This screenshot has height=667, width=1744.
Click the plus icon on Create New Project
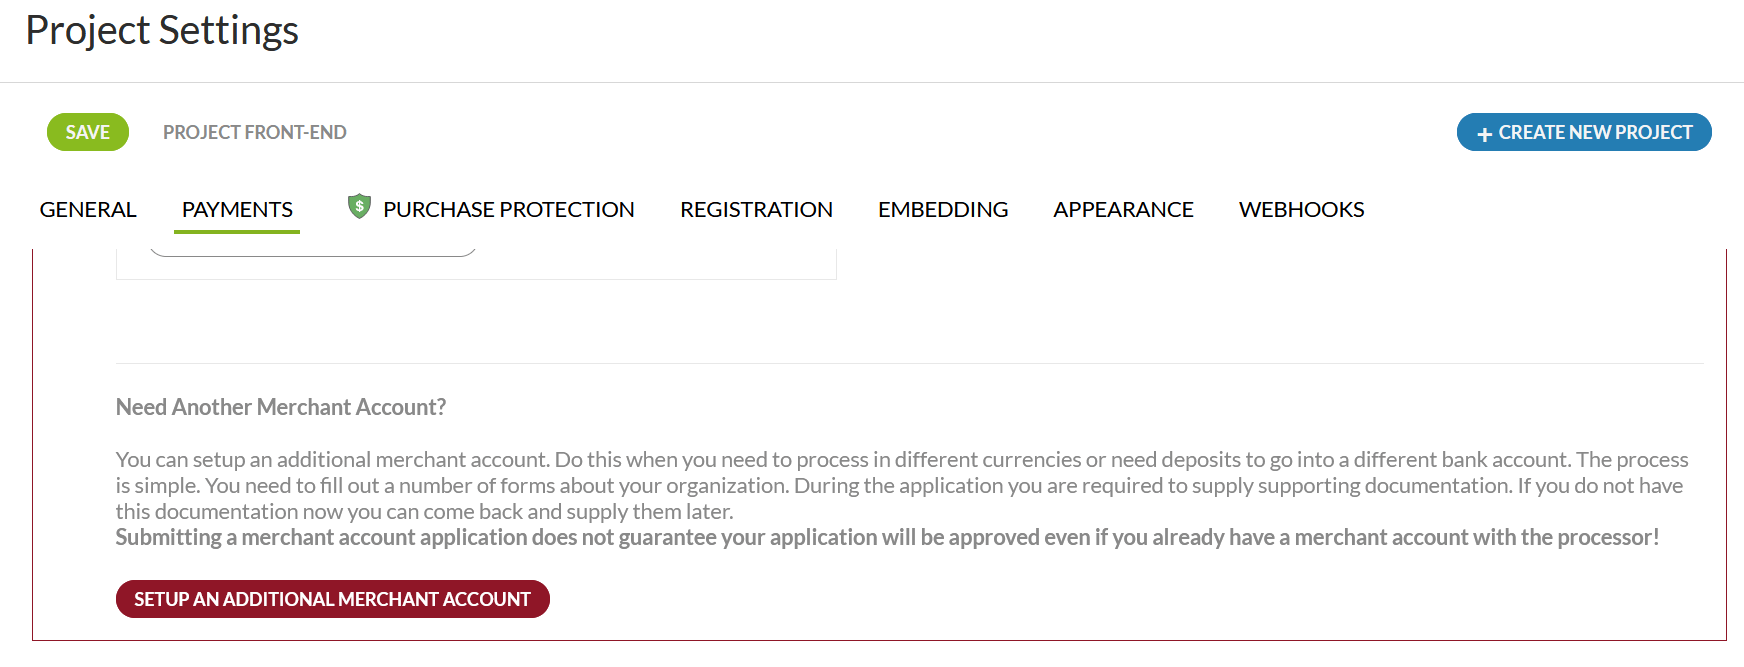click(1484, 134)
